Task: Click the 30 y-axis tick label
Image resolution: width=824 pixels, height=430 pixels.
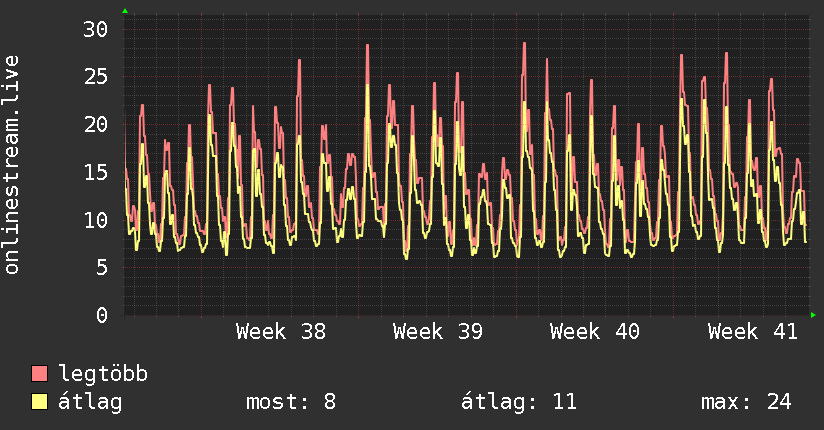Action: [x=96, y=29]
